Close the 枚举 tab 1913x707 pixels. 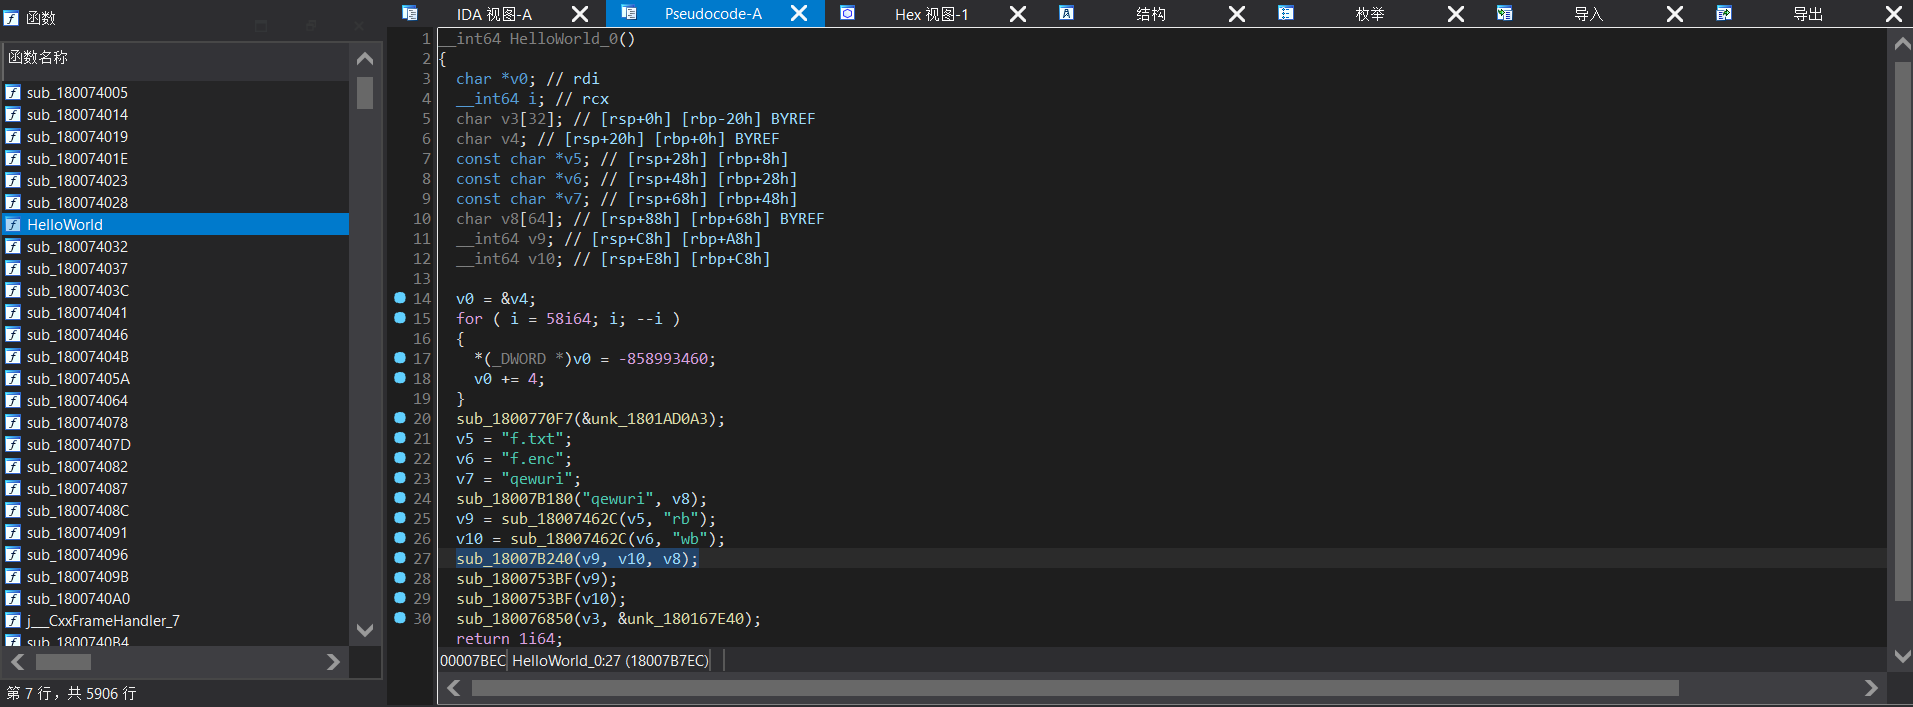[1456, 14]
